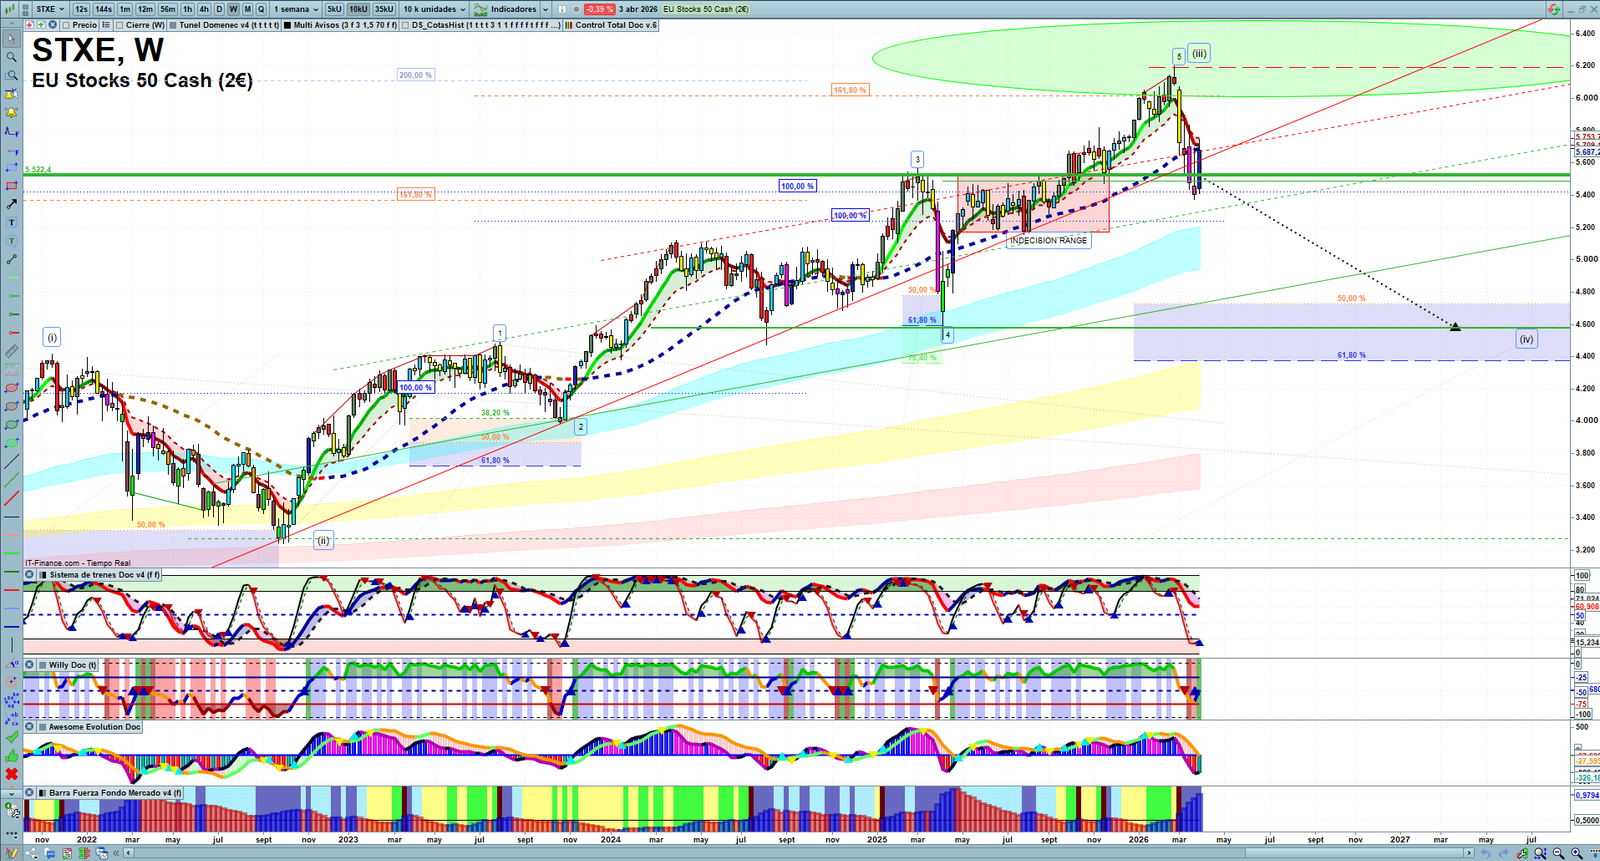Pick the speech bubble text comment tool

[x=11, y=241]
